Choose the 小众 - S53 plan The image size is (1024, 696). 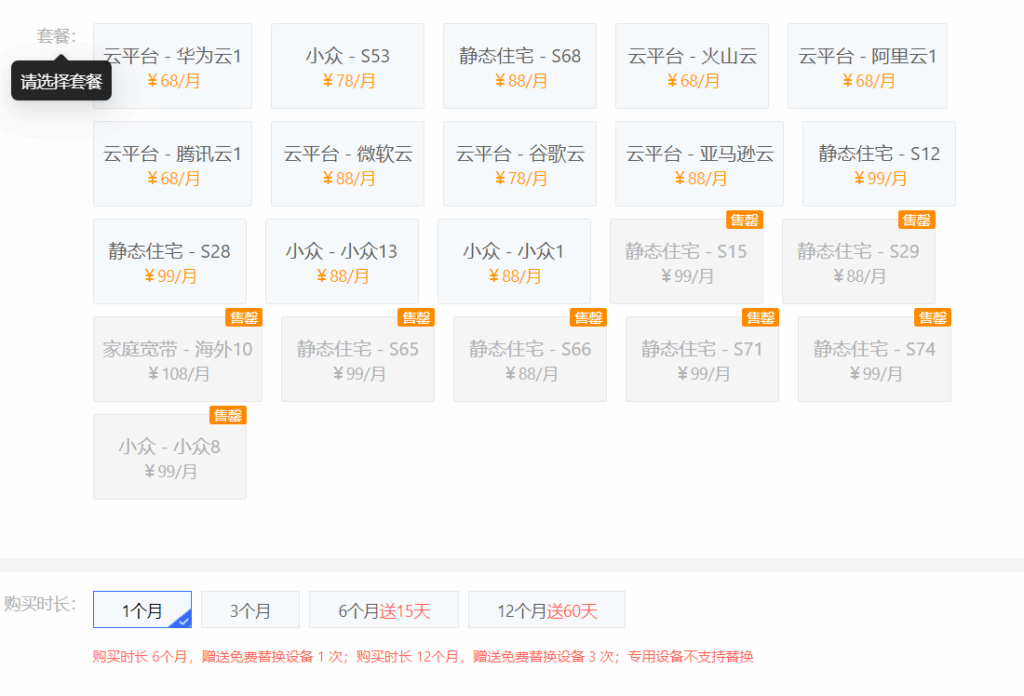347,66
